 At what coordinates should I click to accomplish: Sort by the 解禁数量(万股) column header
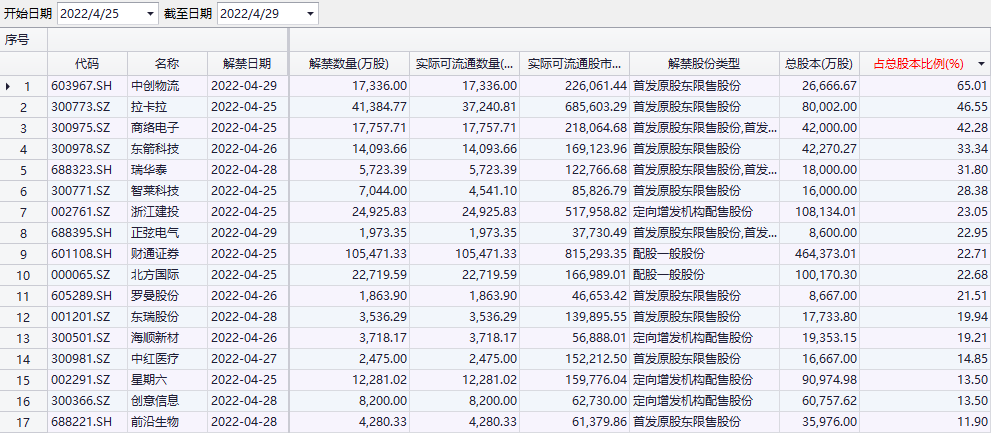tap(349, 64)
